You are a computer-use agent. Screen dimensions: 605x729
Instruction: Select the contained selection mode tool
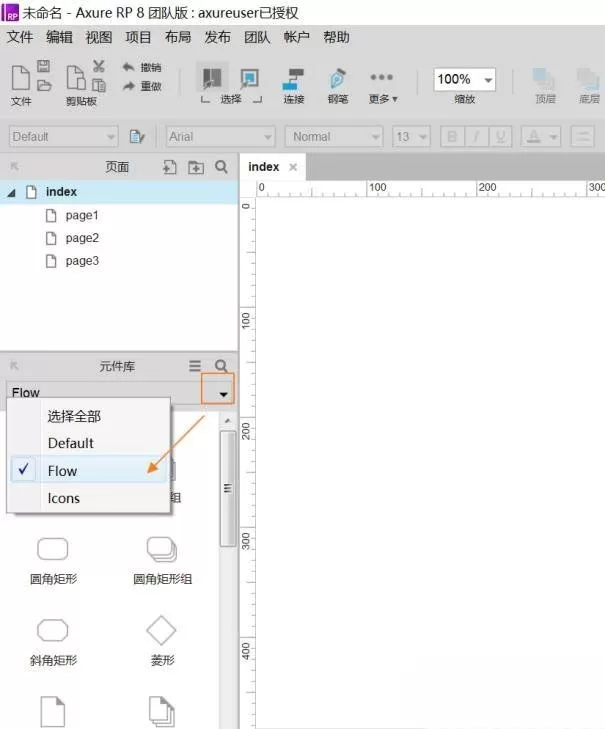click(x=249, y=79)
